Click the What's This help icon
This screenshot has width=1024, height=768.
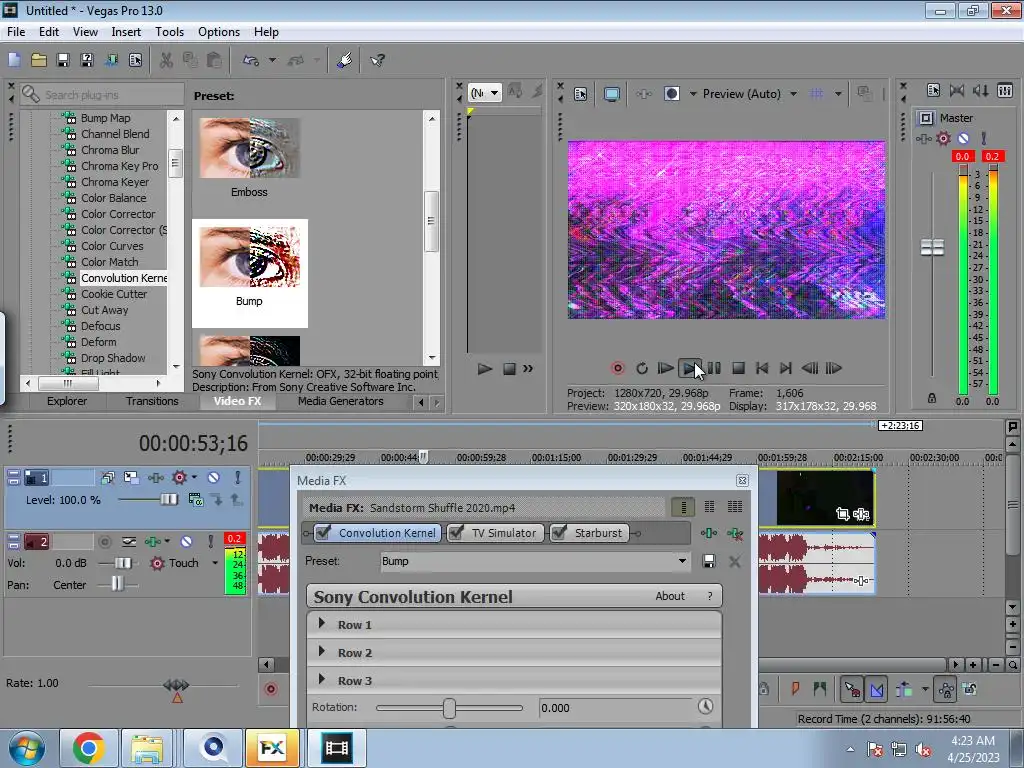[377, 61]
